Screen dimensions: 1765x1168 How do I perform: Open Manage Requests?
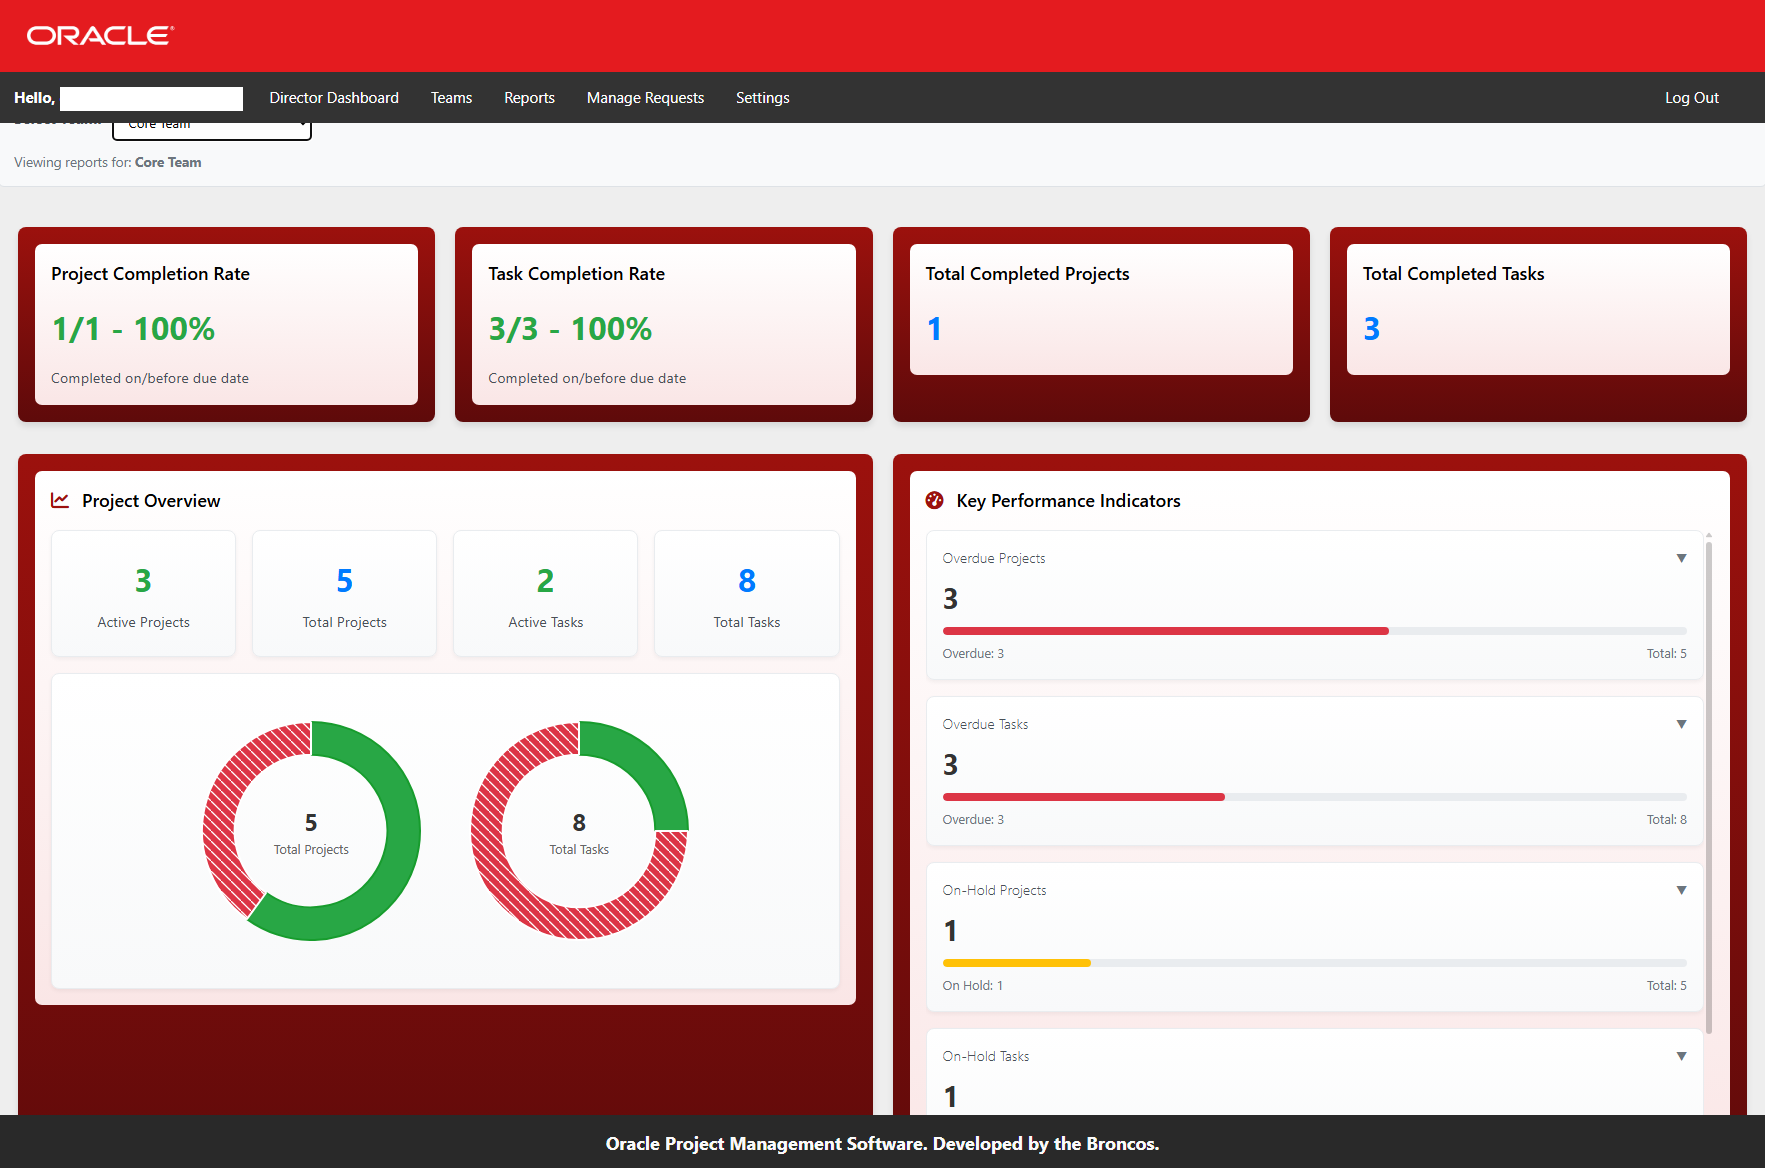[645, 97]
